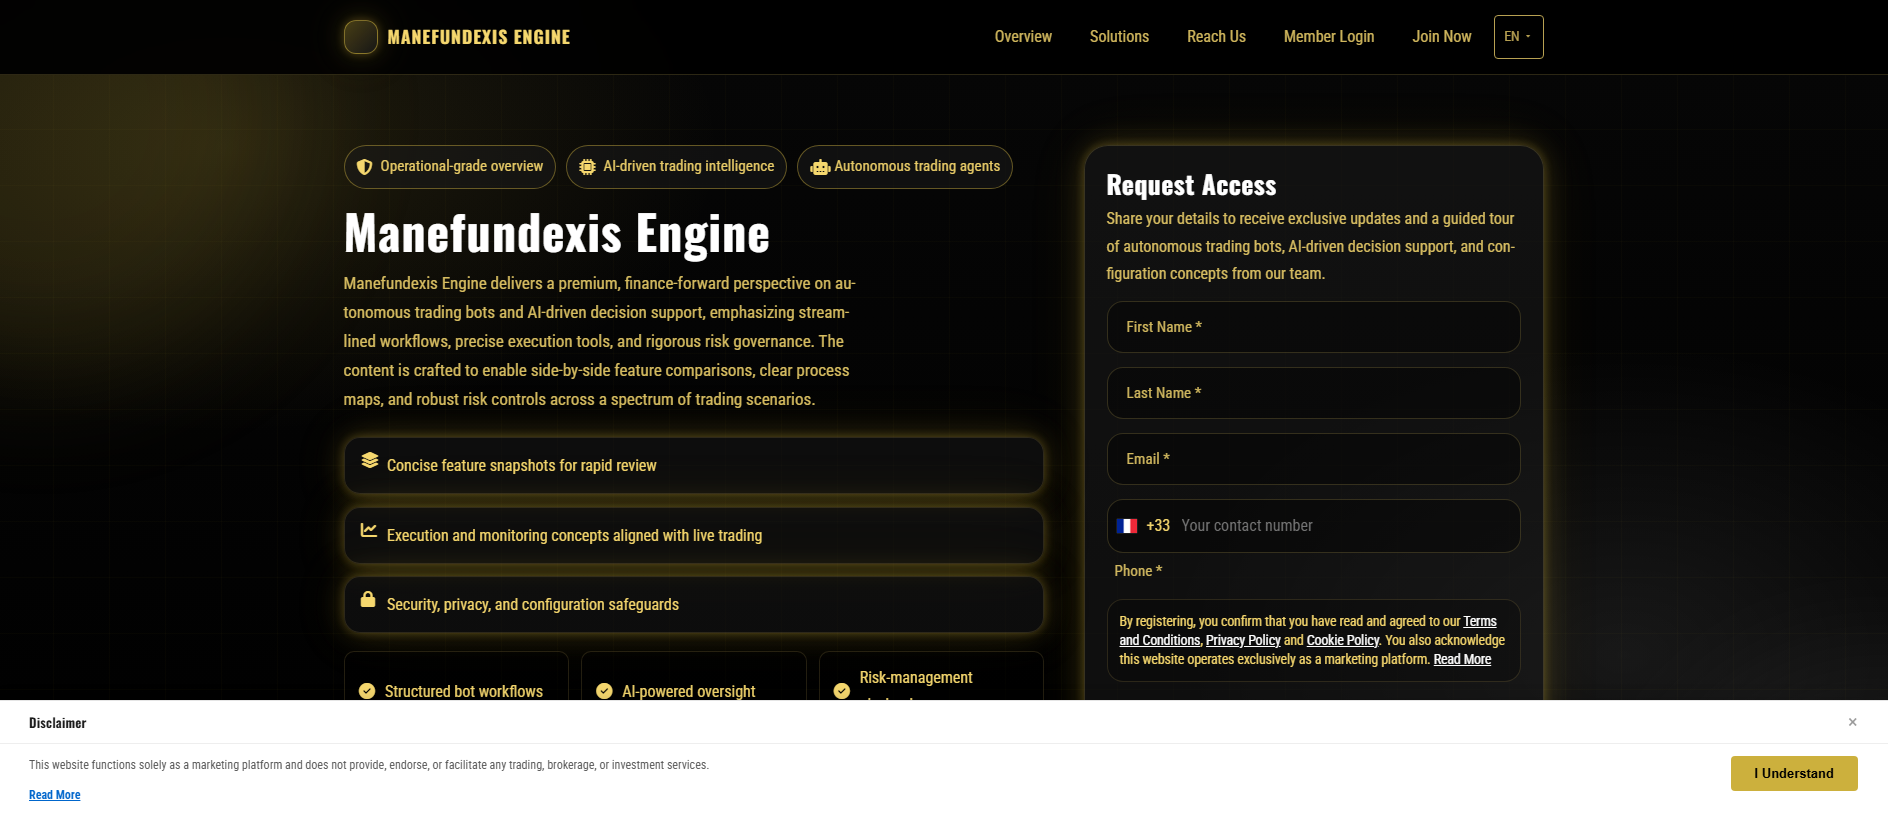The width and height of the screenshot is (1888, 818).
Task: Click checkmark icon next to AI-powered oversight
Action: click(x=604, y=691)
